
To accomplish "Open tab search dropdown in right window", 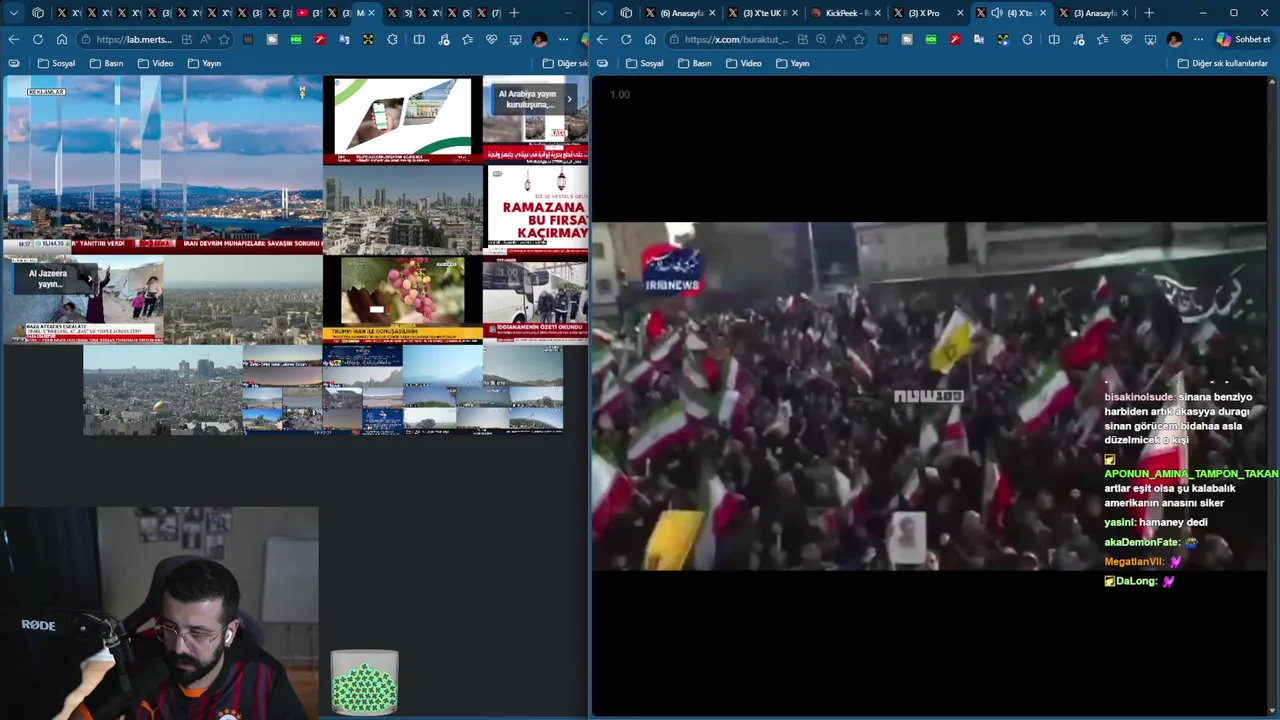I will coord(601,13).
